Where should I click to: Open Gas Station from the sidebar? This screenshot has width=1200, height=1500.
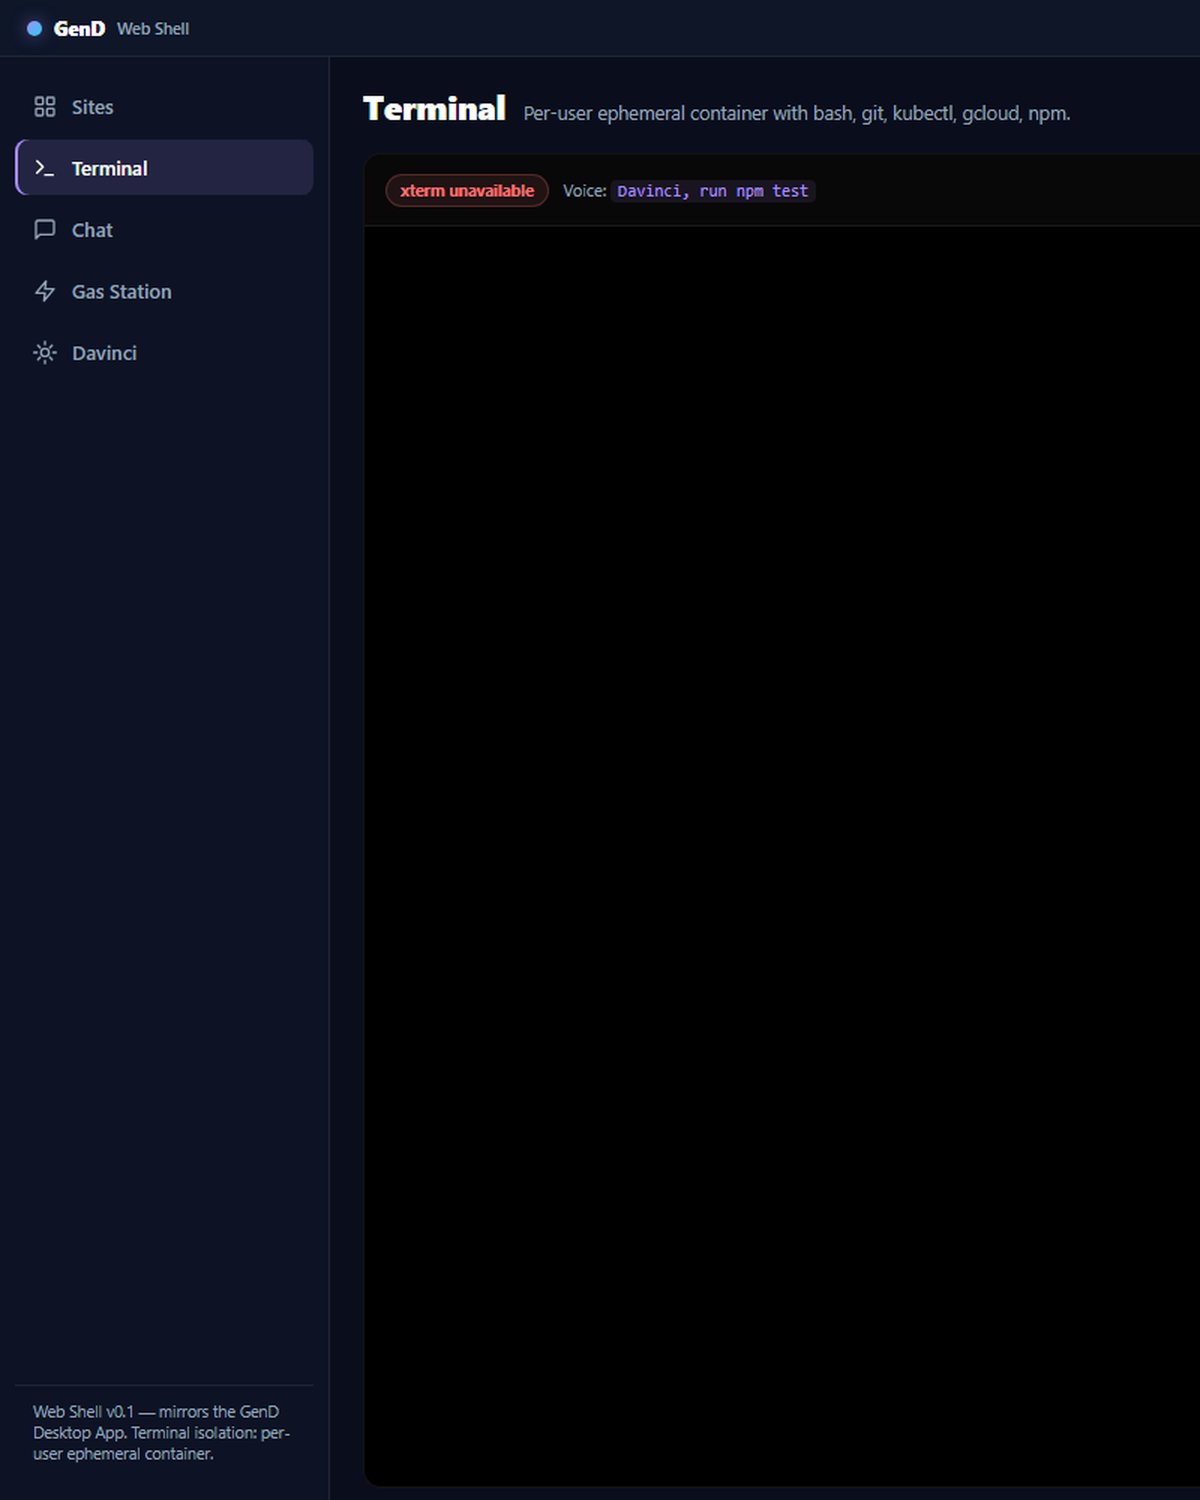coord(165,291)
